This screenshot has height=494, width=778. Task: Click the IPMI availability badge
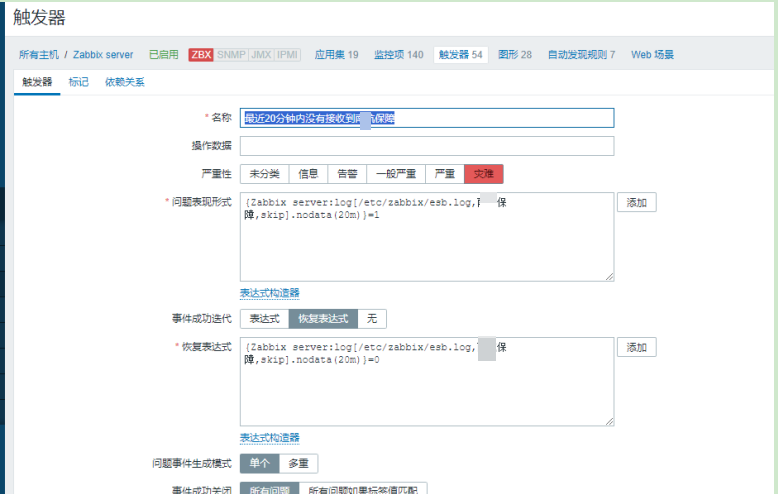(x=287, y=55)
